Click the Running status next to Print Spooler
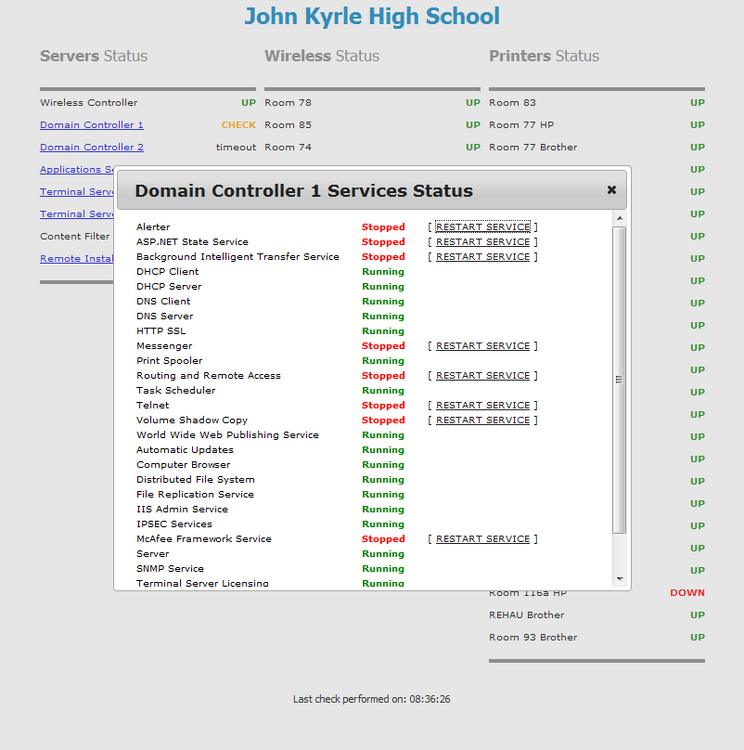This screenshot has width=744, height=750. (x=383, y=360)
